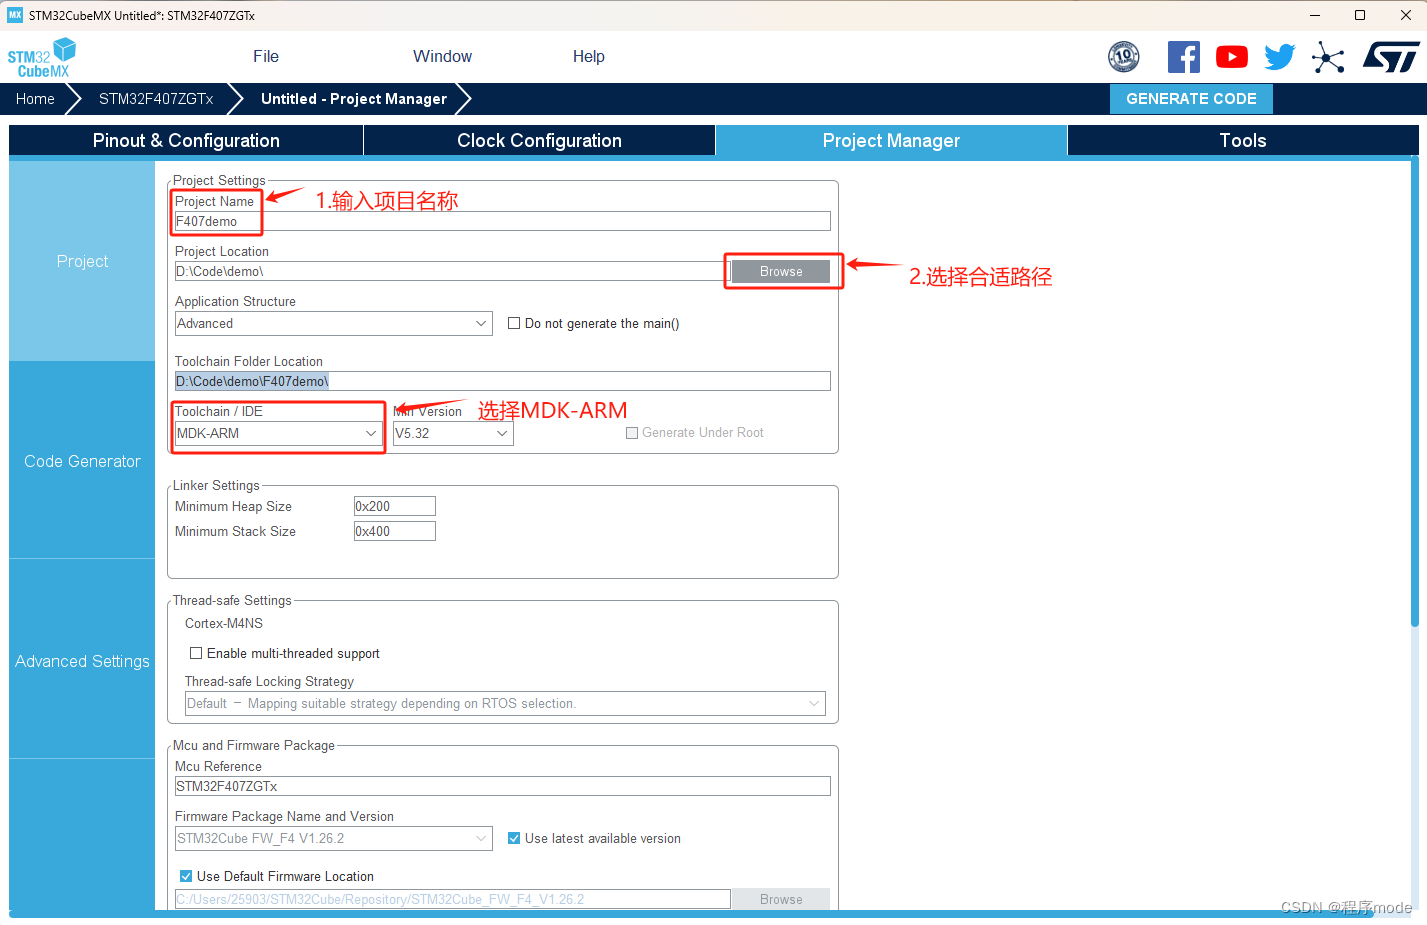Screen dimensions: 1427x925
Task: Click the firmware repository path field
Action: point(452,899)
